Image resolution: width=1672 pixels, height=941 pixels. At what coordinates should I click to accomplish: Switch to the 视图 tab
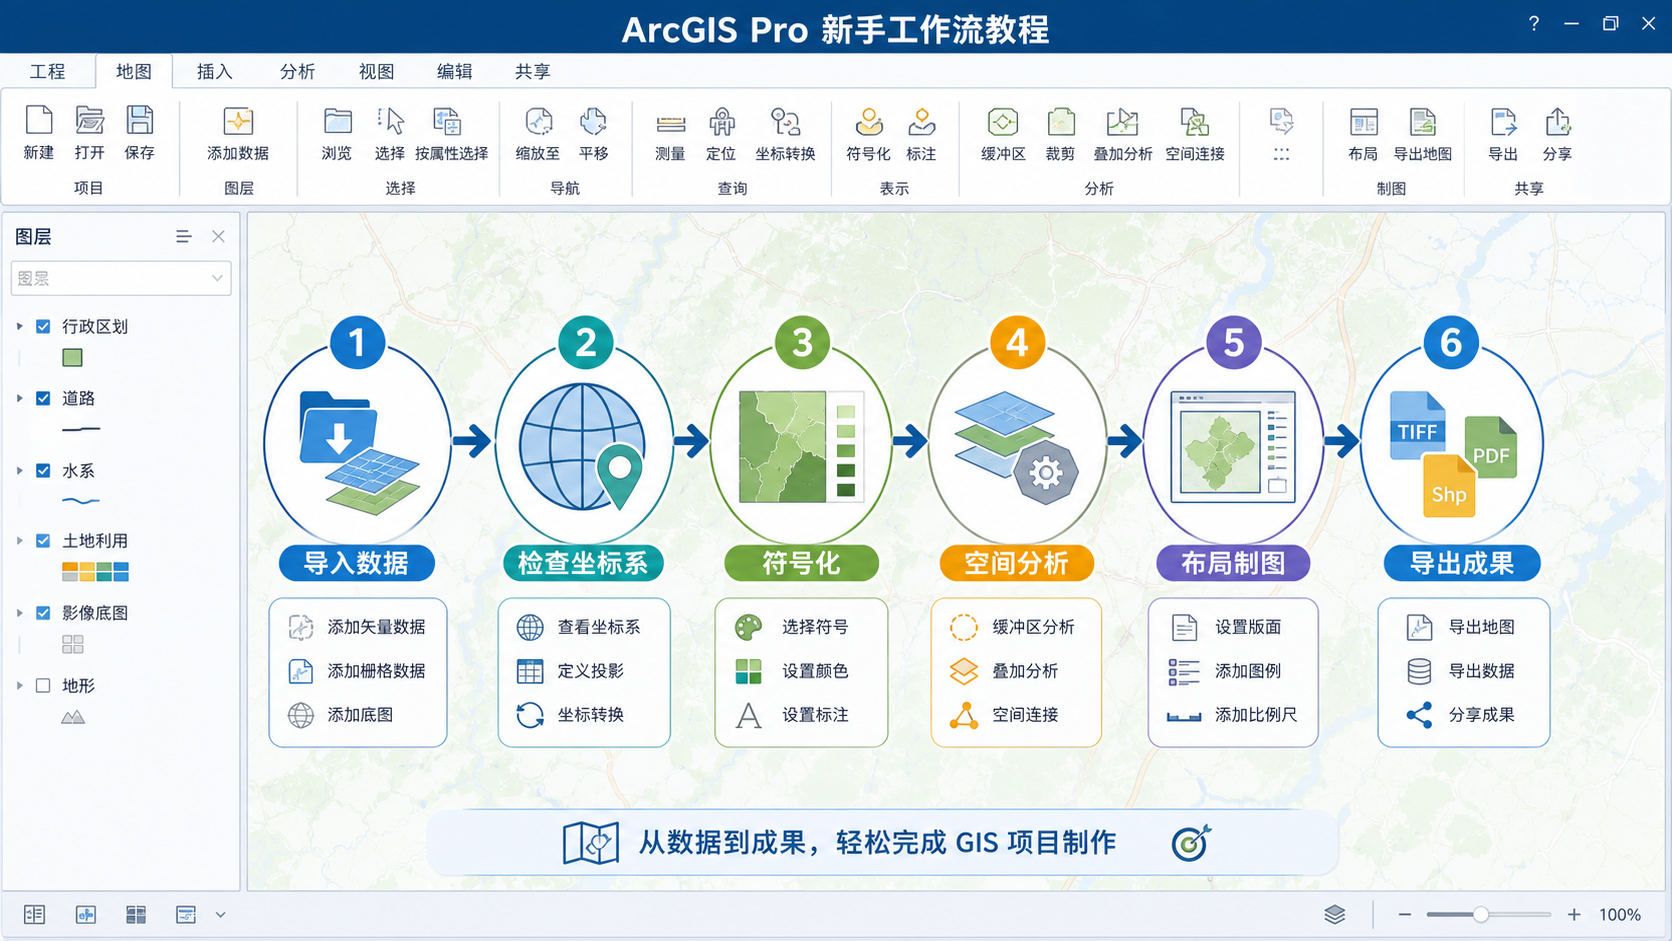(x=376, y=71)
